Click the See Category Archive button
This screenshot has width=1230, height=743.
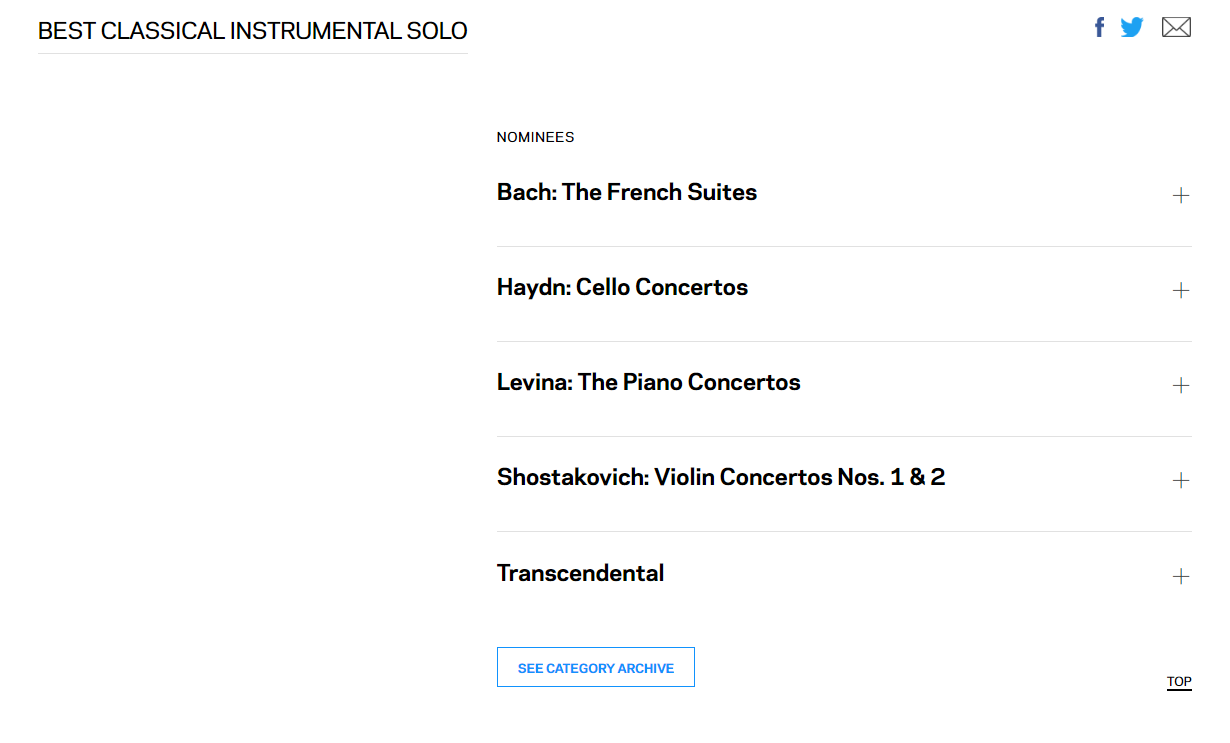coord(595,668)
